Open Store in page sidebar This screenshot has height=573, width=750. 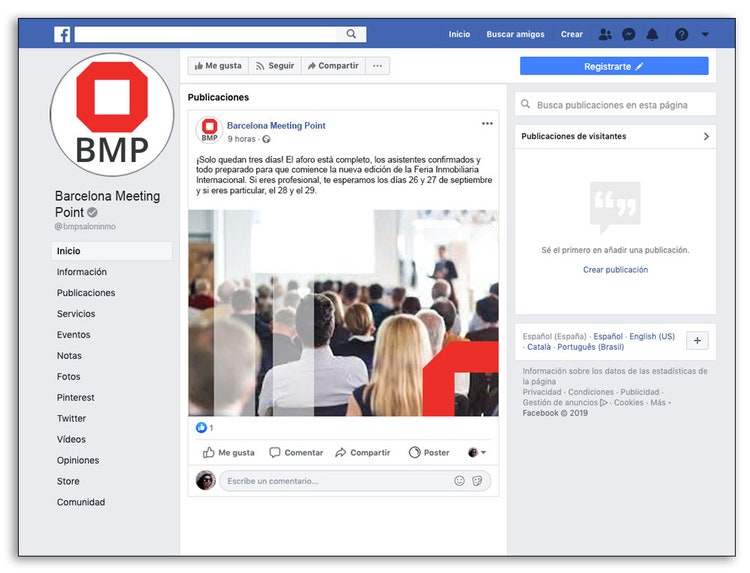(68, 481)
